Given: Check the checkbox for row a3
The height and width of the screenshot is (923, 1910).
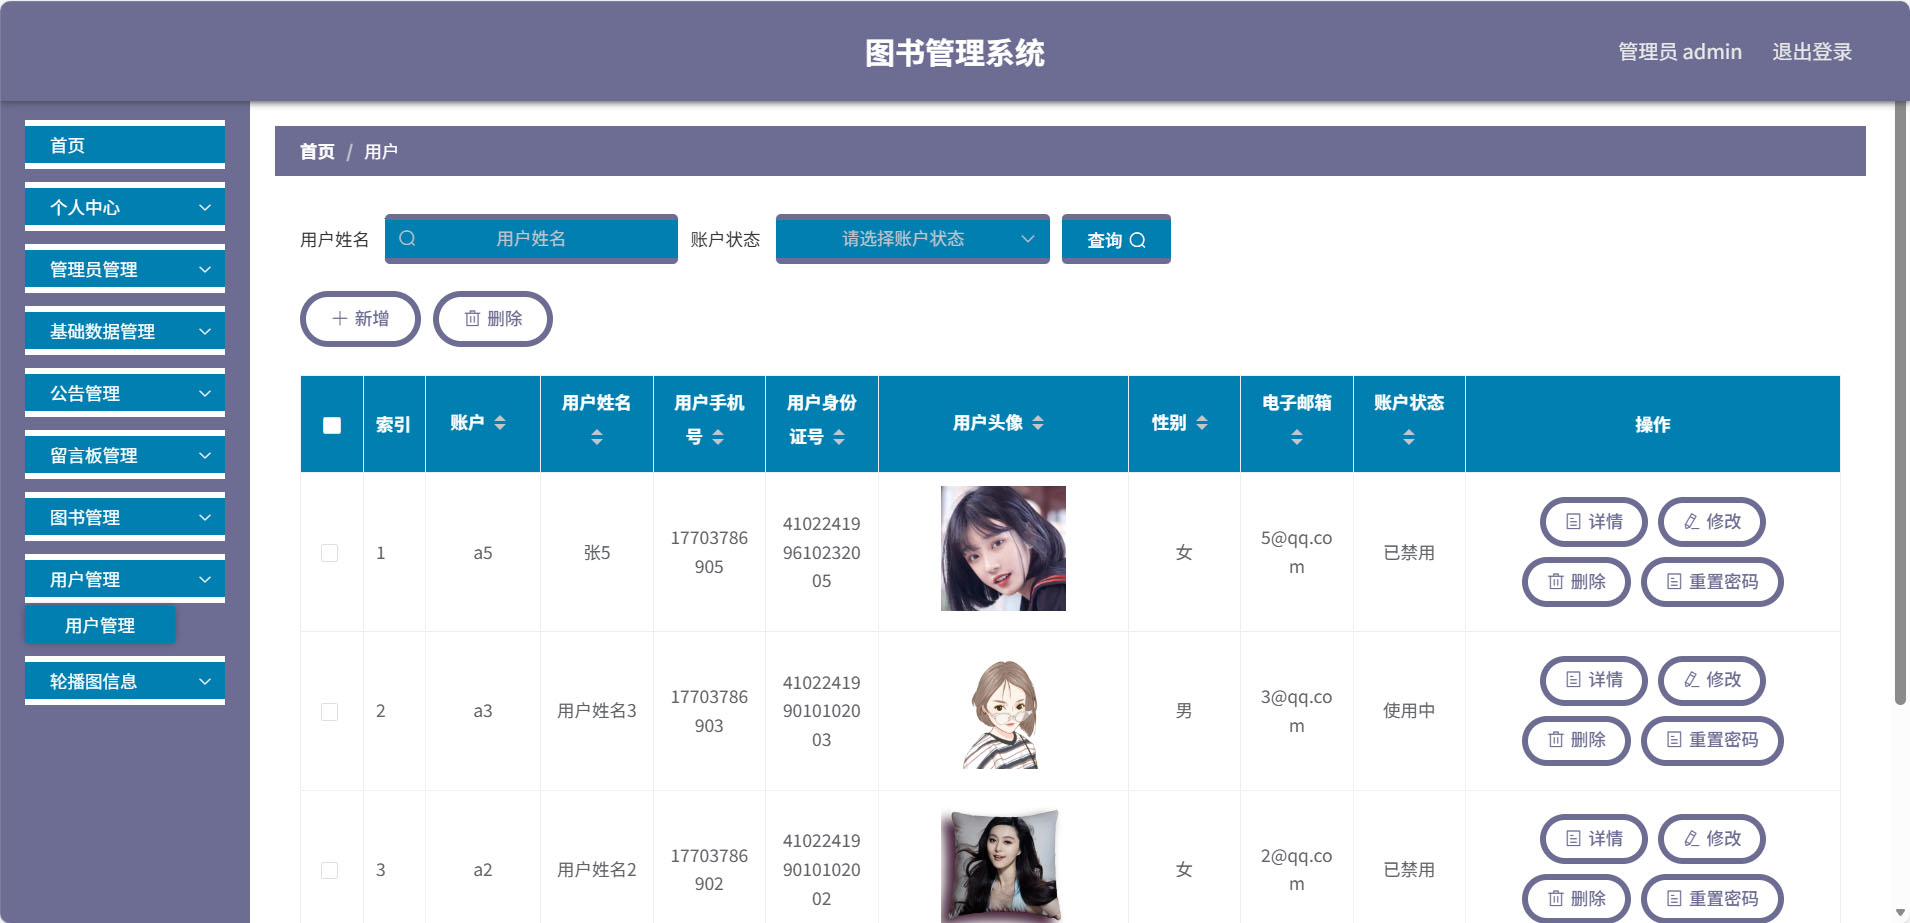Looking at the screenshot, I should point(329,712).
